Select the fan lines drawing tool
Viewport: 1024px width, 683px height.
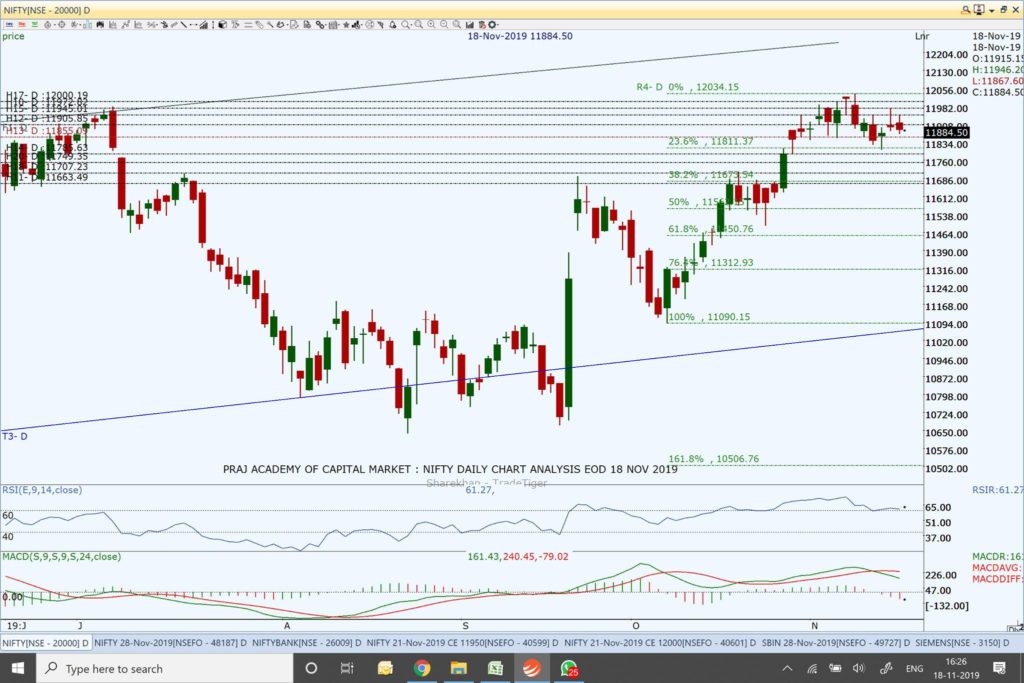pos(204,25)
